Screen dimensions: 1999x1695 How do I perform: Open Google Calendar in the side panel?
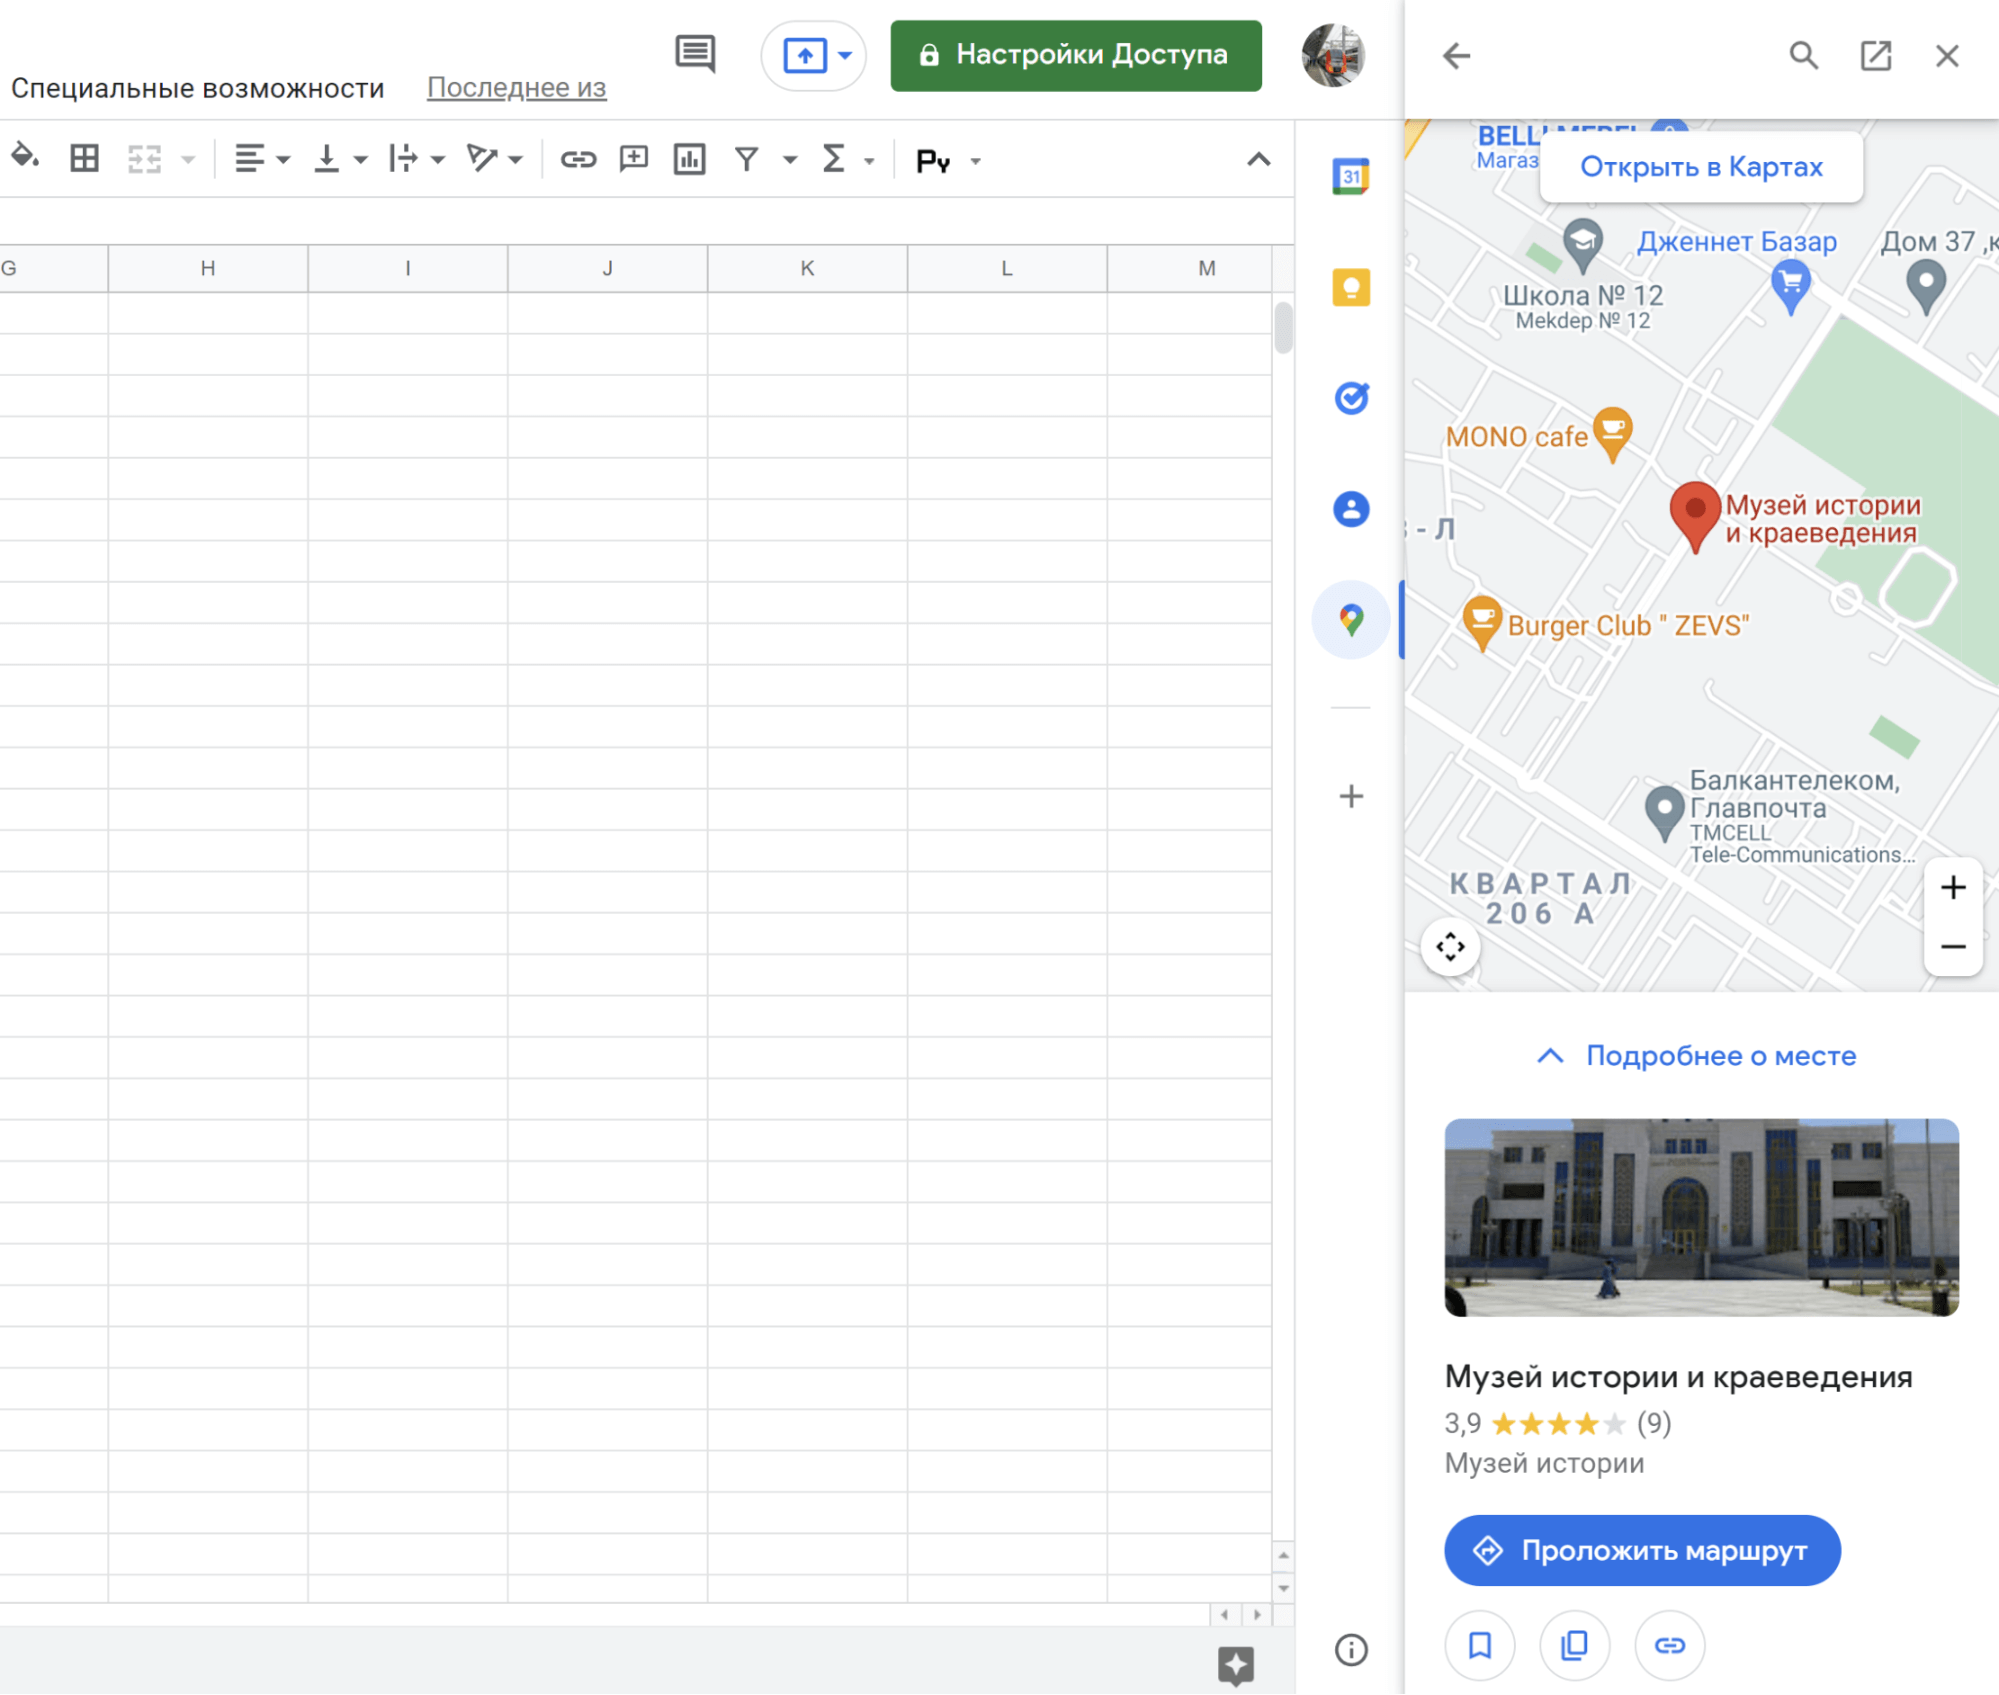coord(1351,177)
